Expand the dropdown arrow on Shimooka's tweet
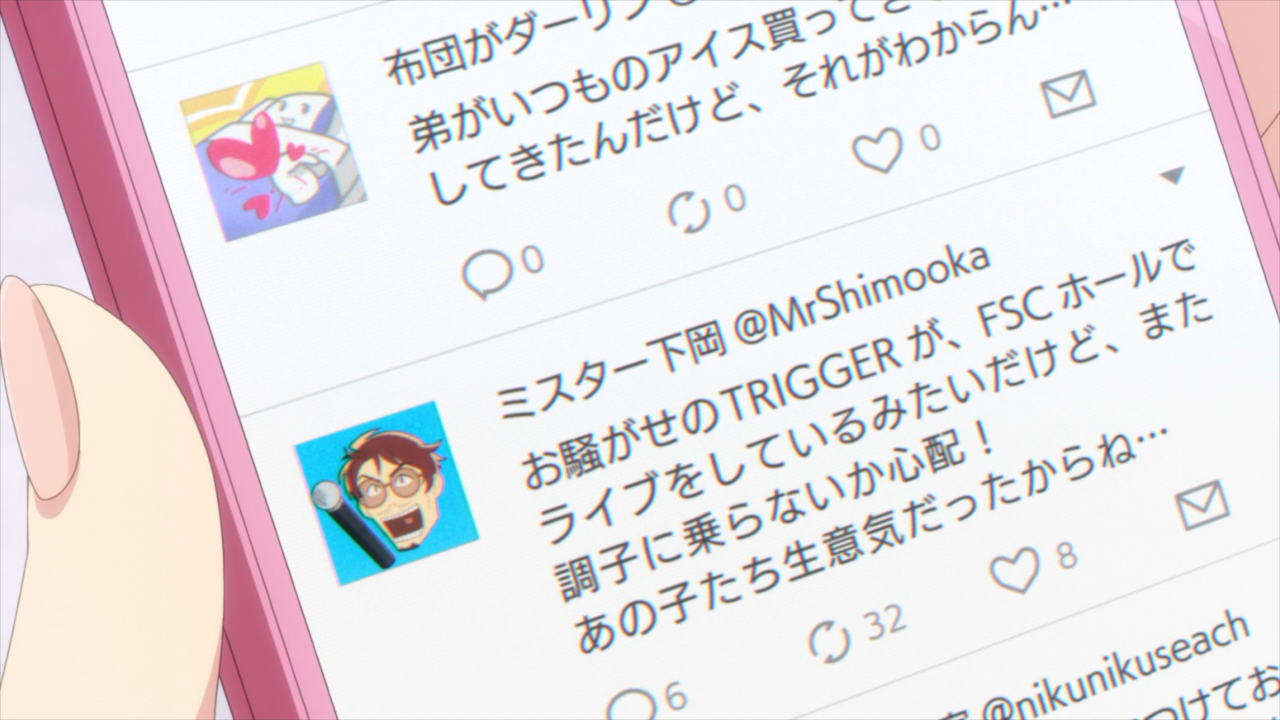Viewport: 1280px width, 720px height. coord(1173,176)
